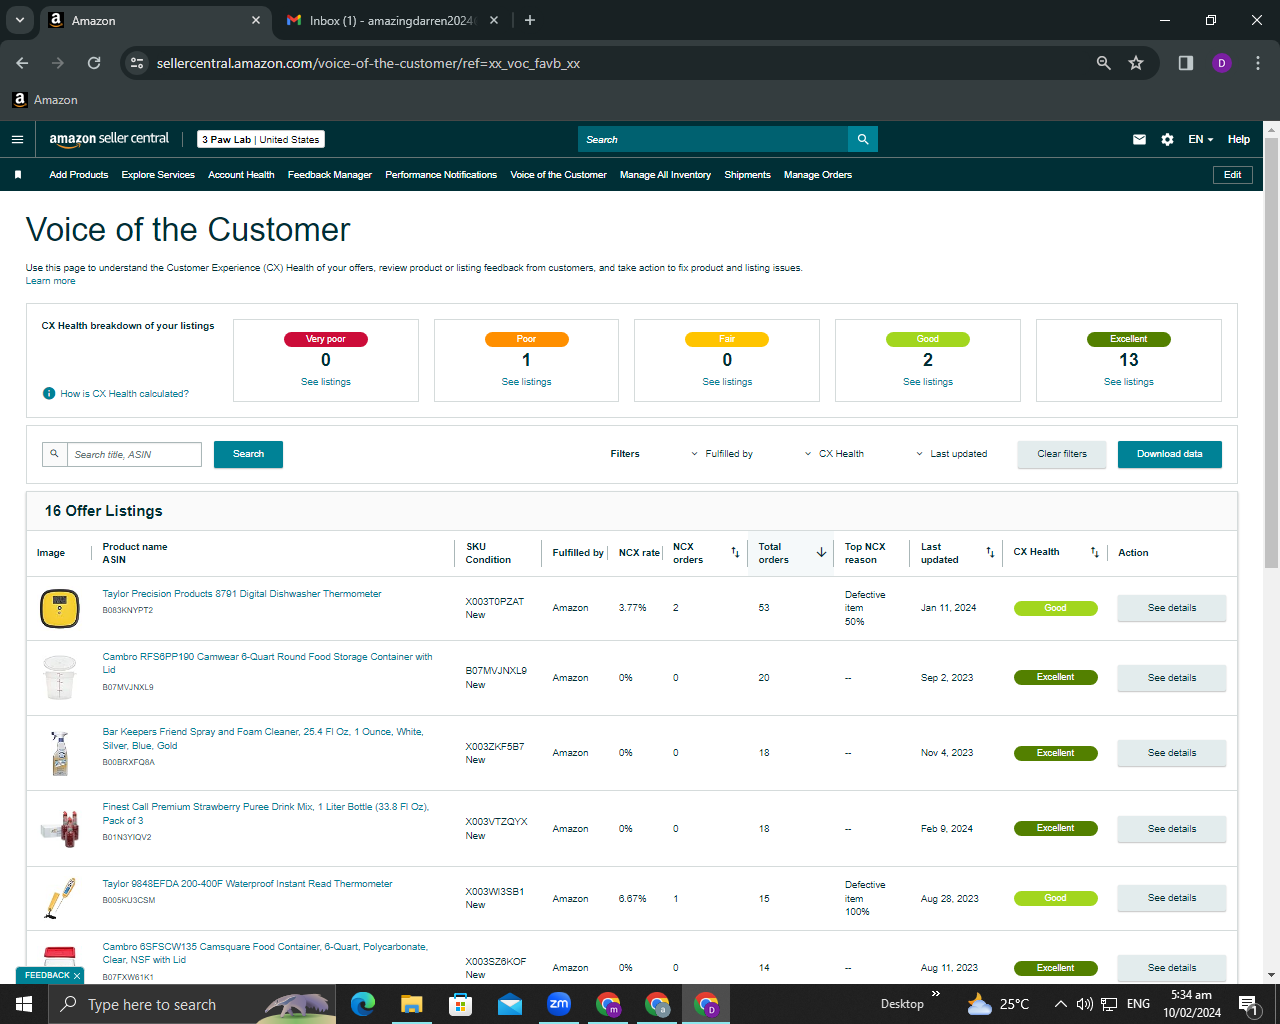
Task: Open the 3 Paw Lab marketplace switcher
Action: [x=261, y=140]
